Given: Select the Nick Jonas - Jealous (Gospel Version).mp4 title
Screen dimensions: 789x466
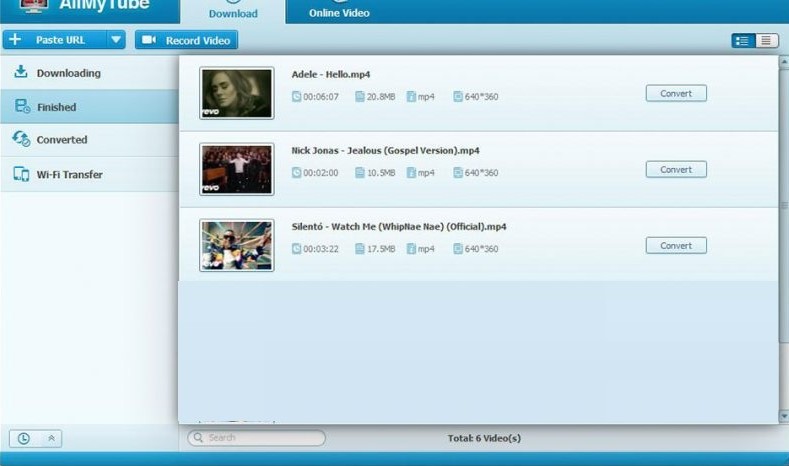Looking at the screenshot, I should (385, 150).
